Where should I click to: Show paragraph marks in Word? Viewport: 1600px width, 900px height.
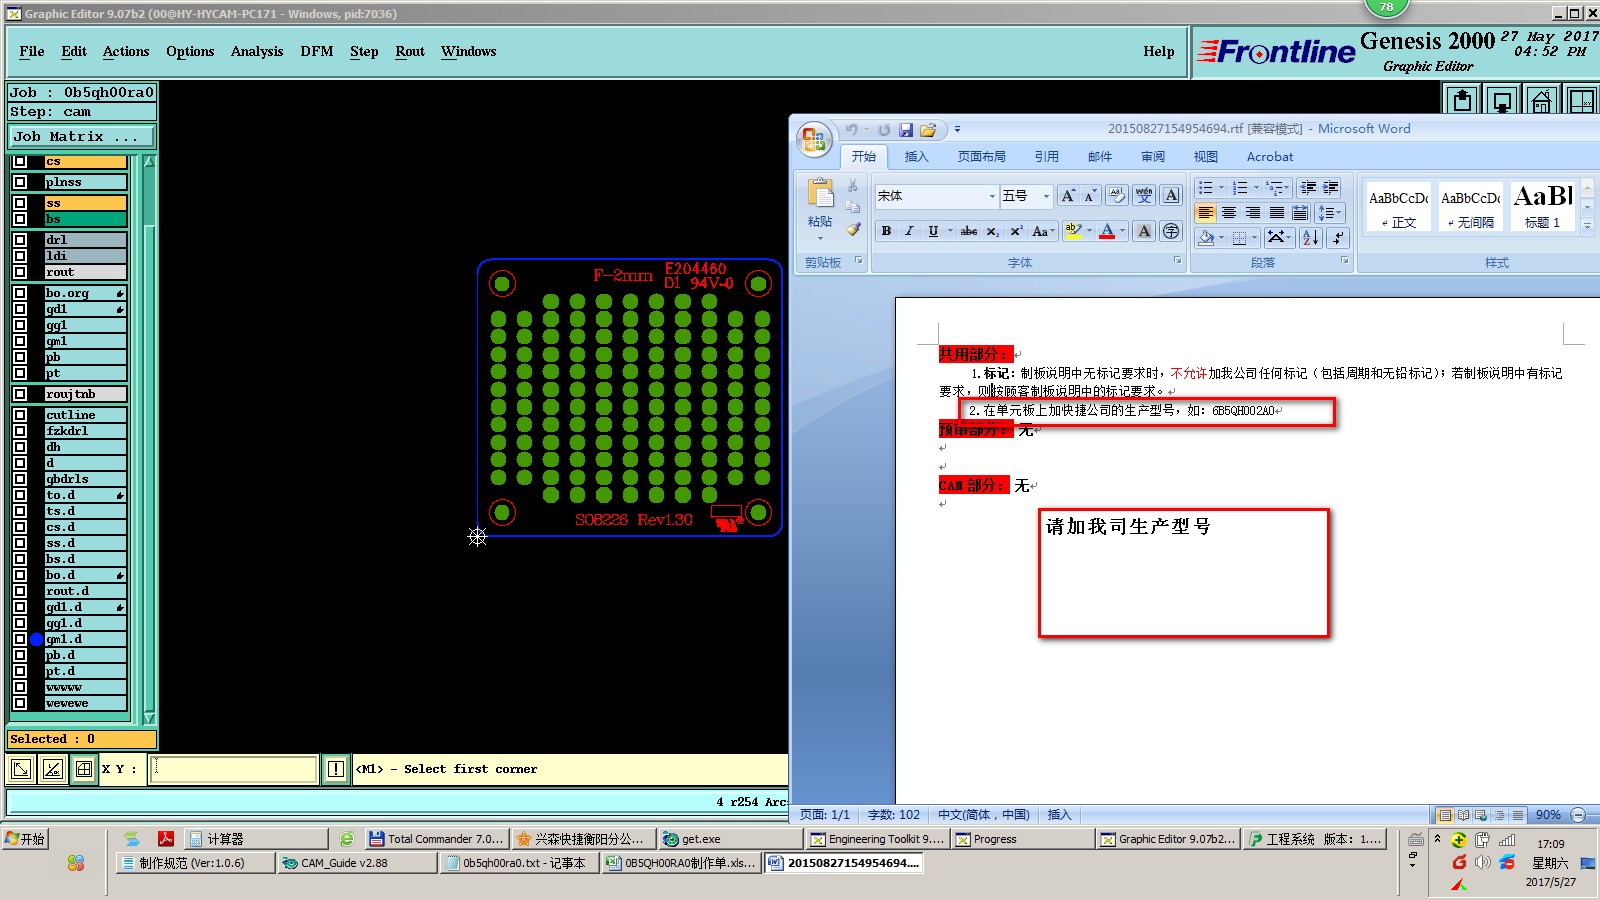click(1337, 237)
